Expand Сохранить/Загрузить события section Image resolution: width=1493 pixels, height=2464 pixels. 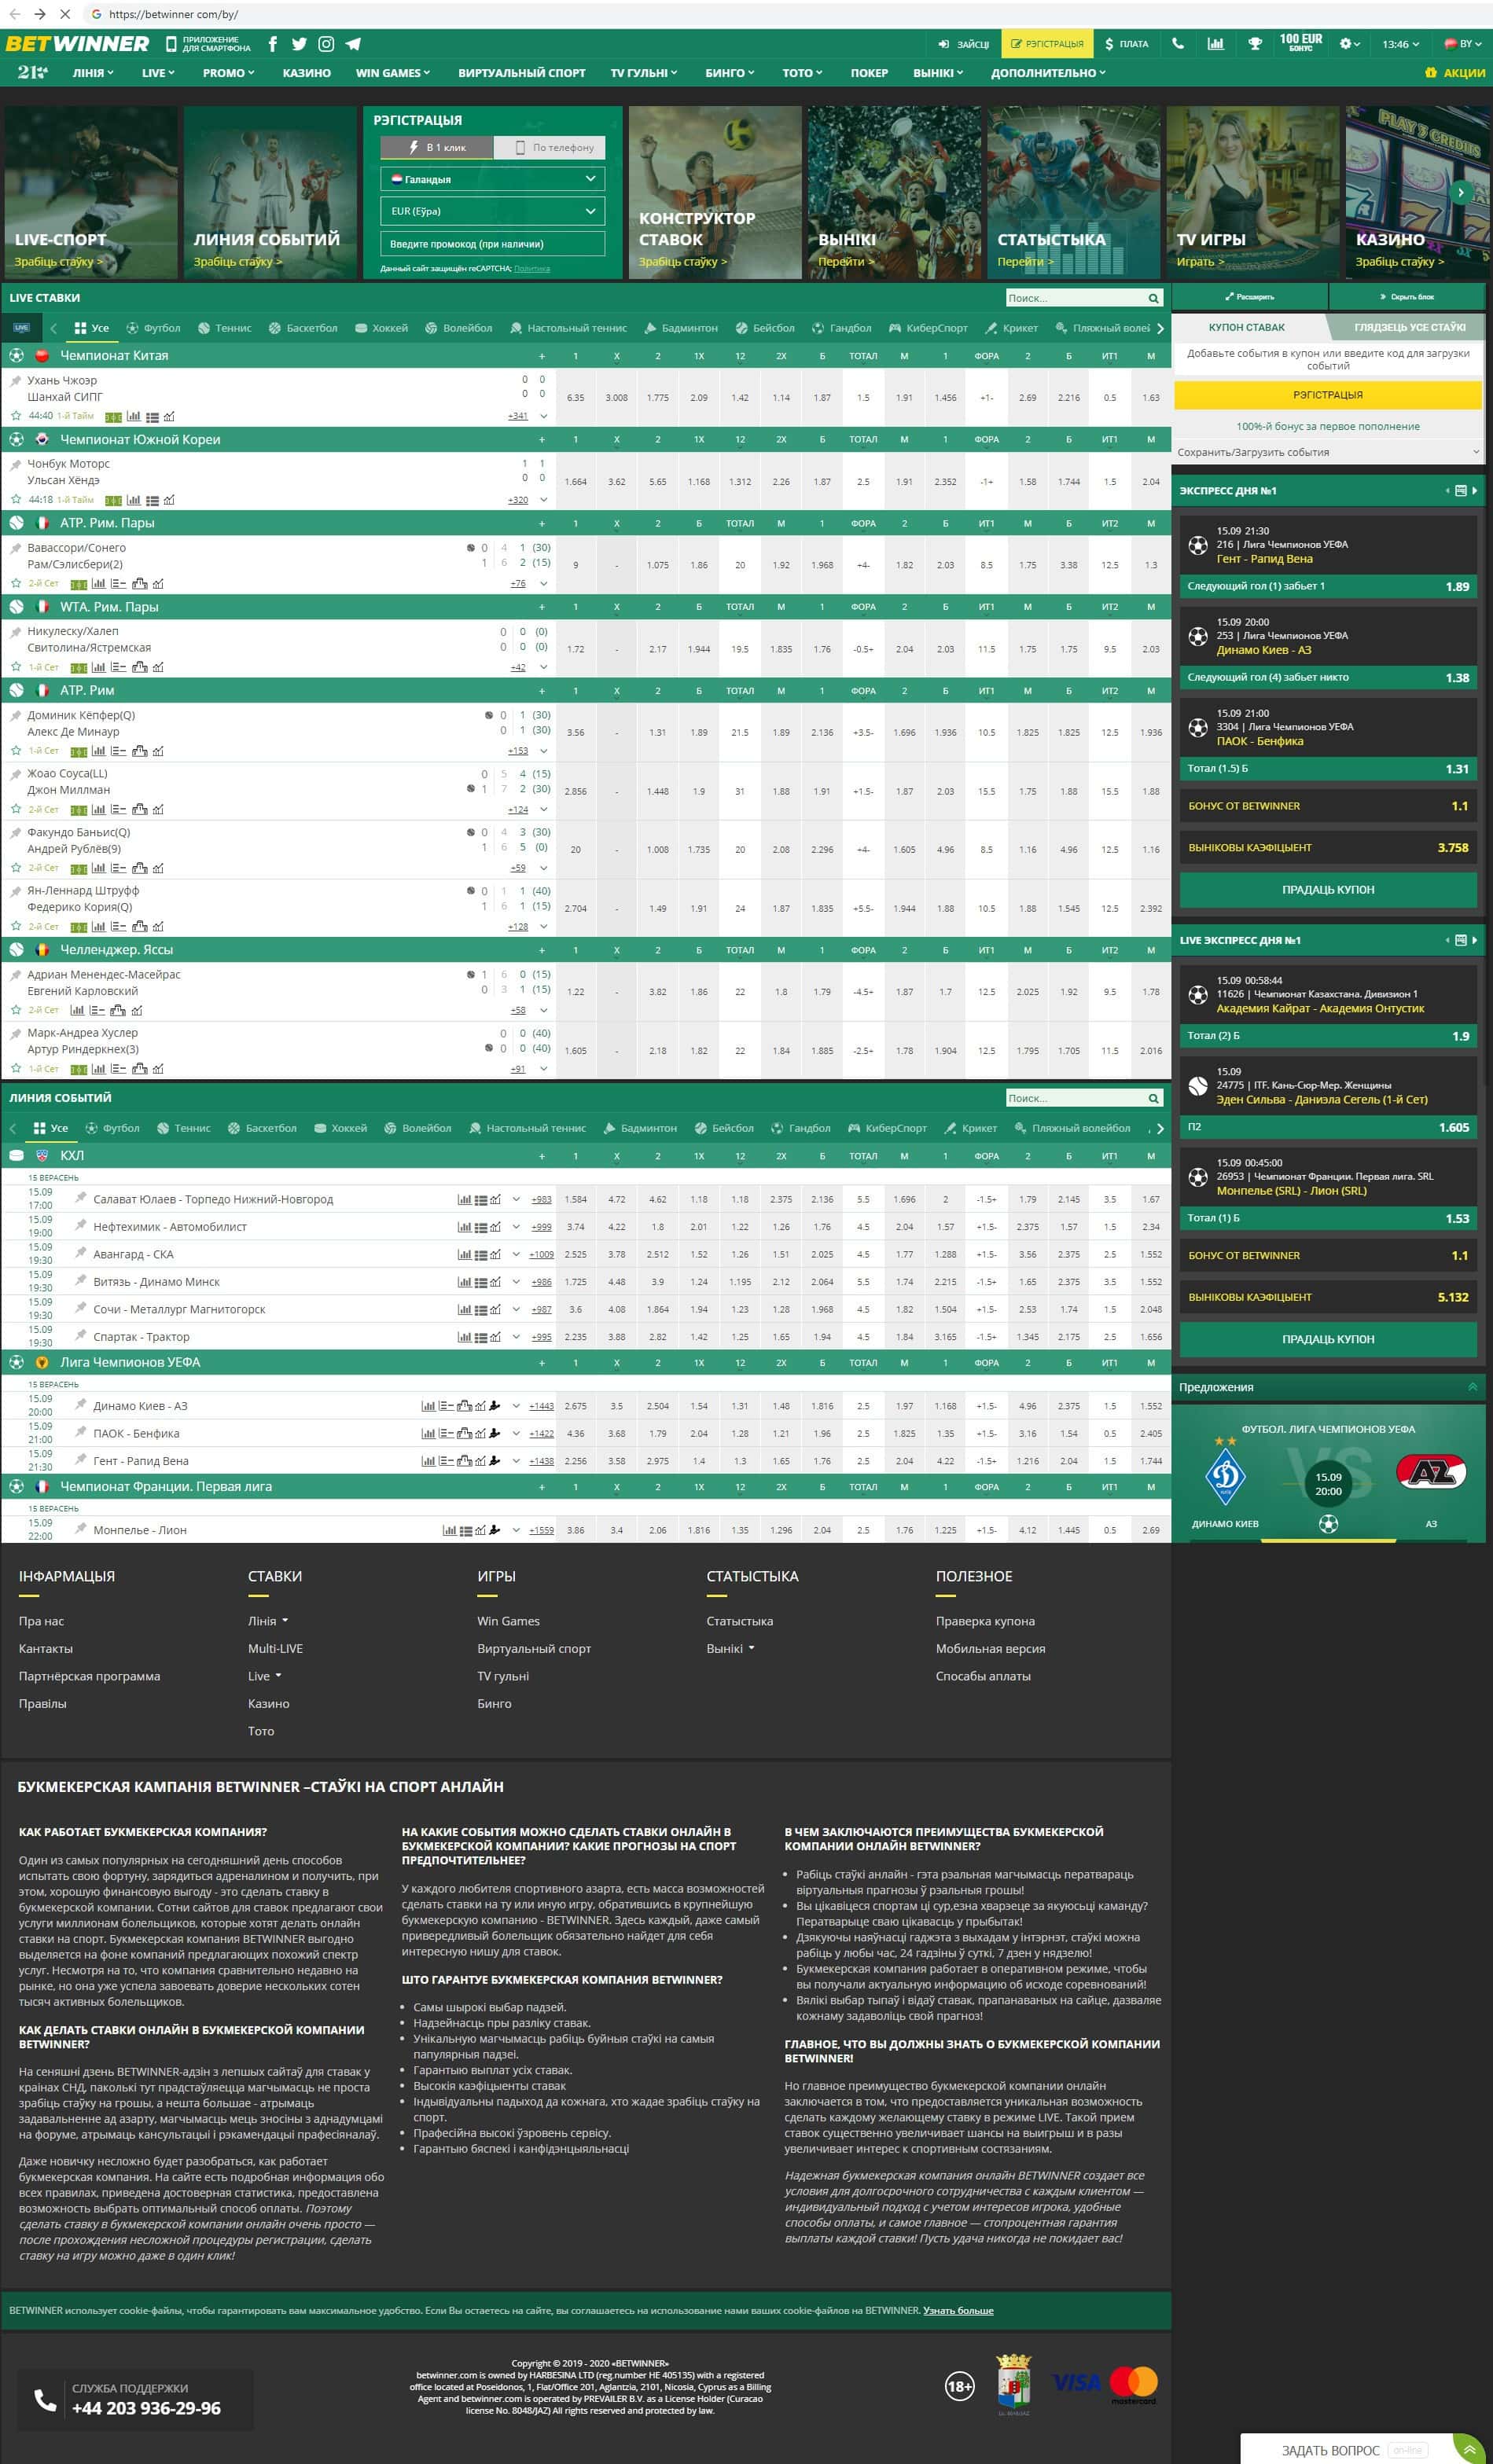click(1327, 452)
